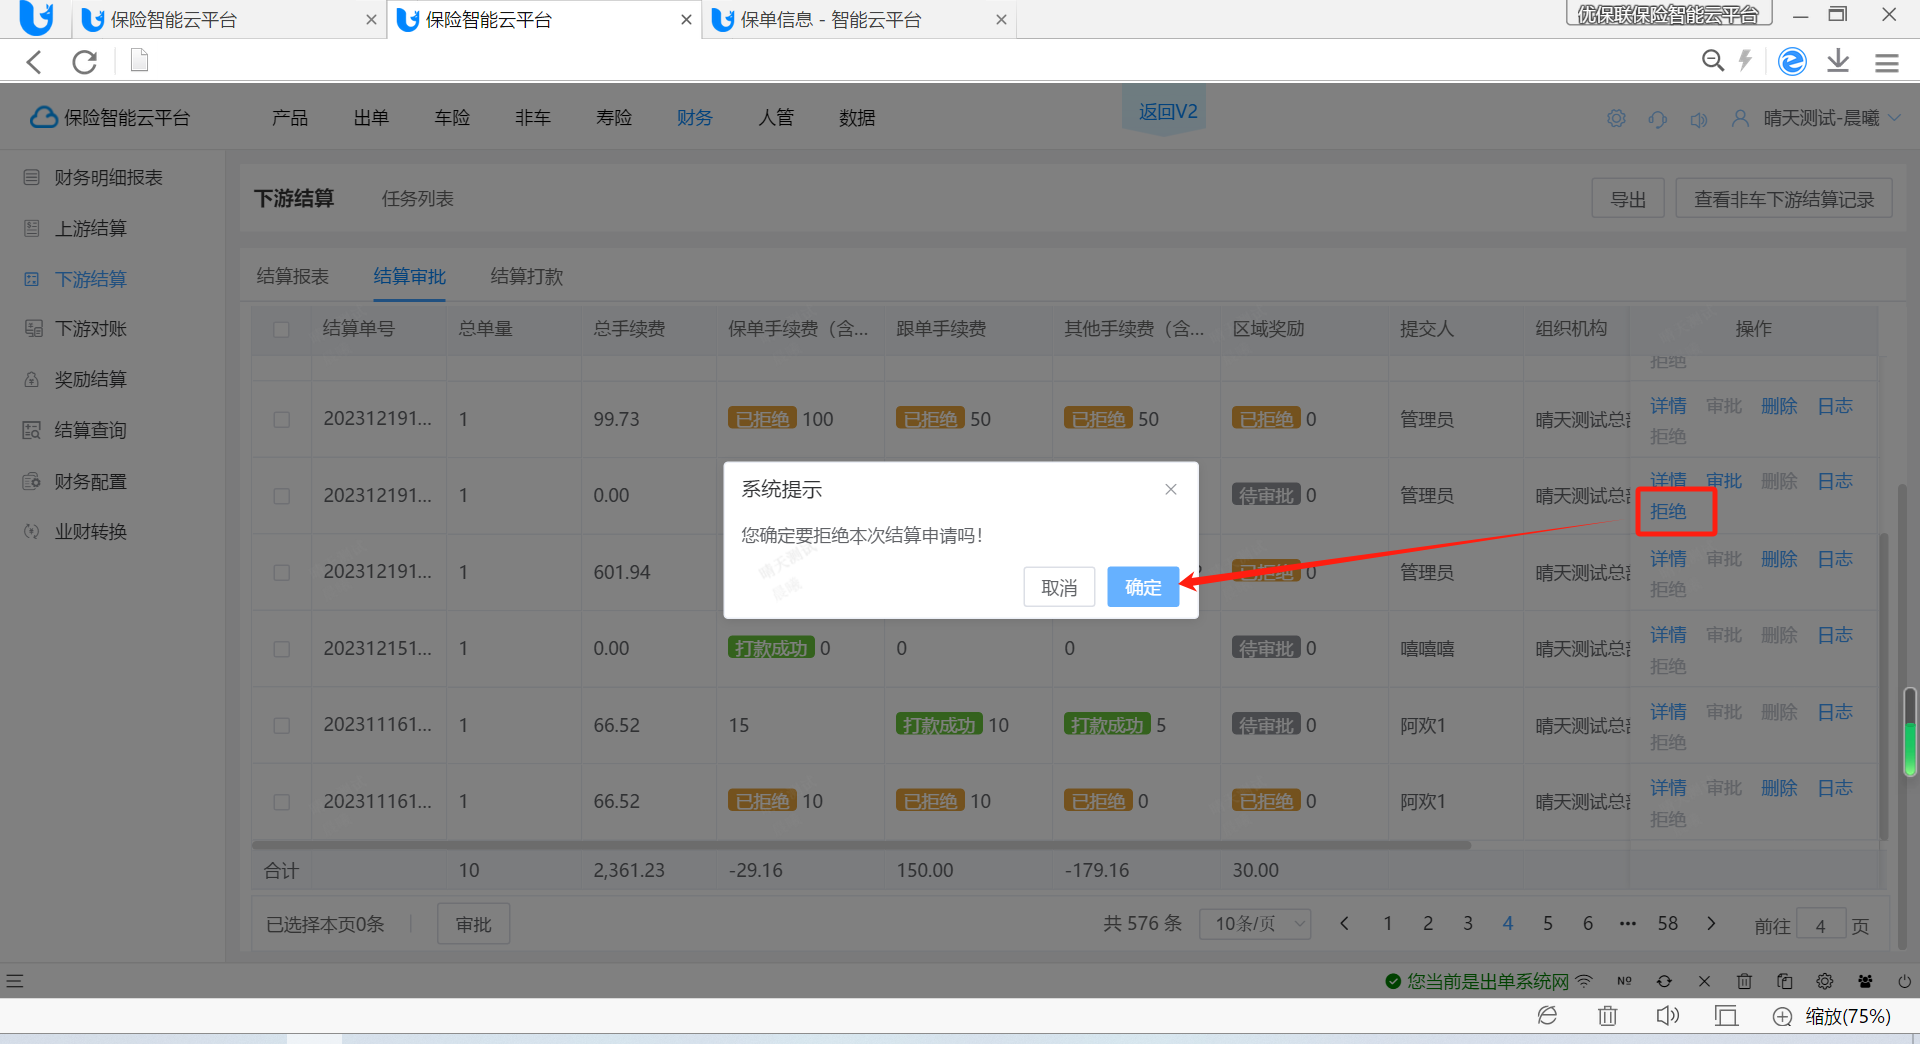The width and height of the screenshot is (1920, 1044).
Task: Open 日志 for the 嘻嘻嘻 row
Action: point(1835,635)
